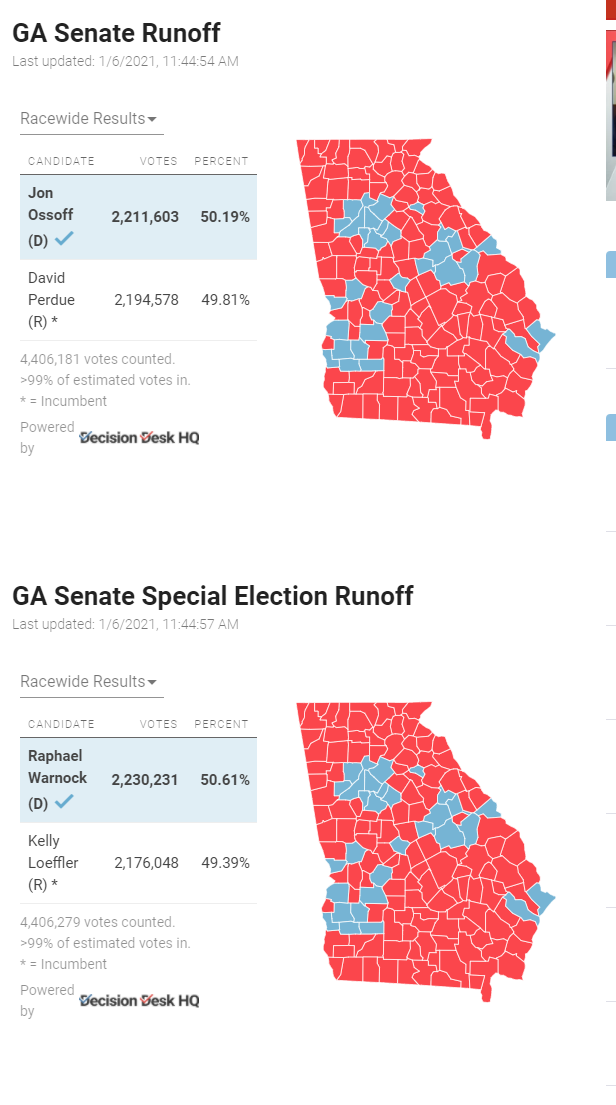Click Ossoff's 2,211,603 vote count
The height and width of the screenshot is (1105, 616).
145,217
